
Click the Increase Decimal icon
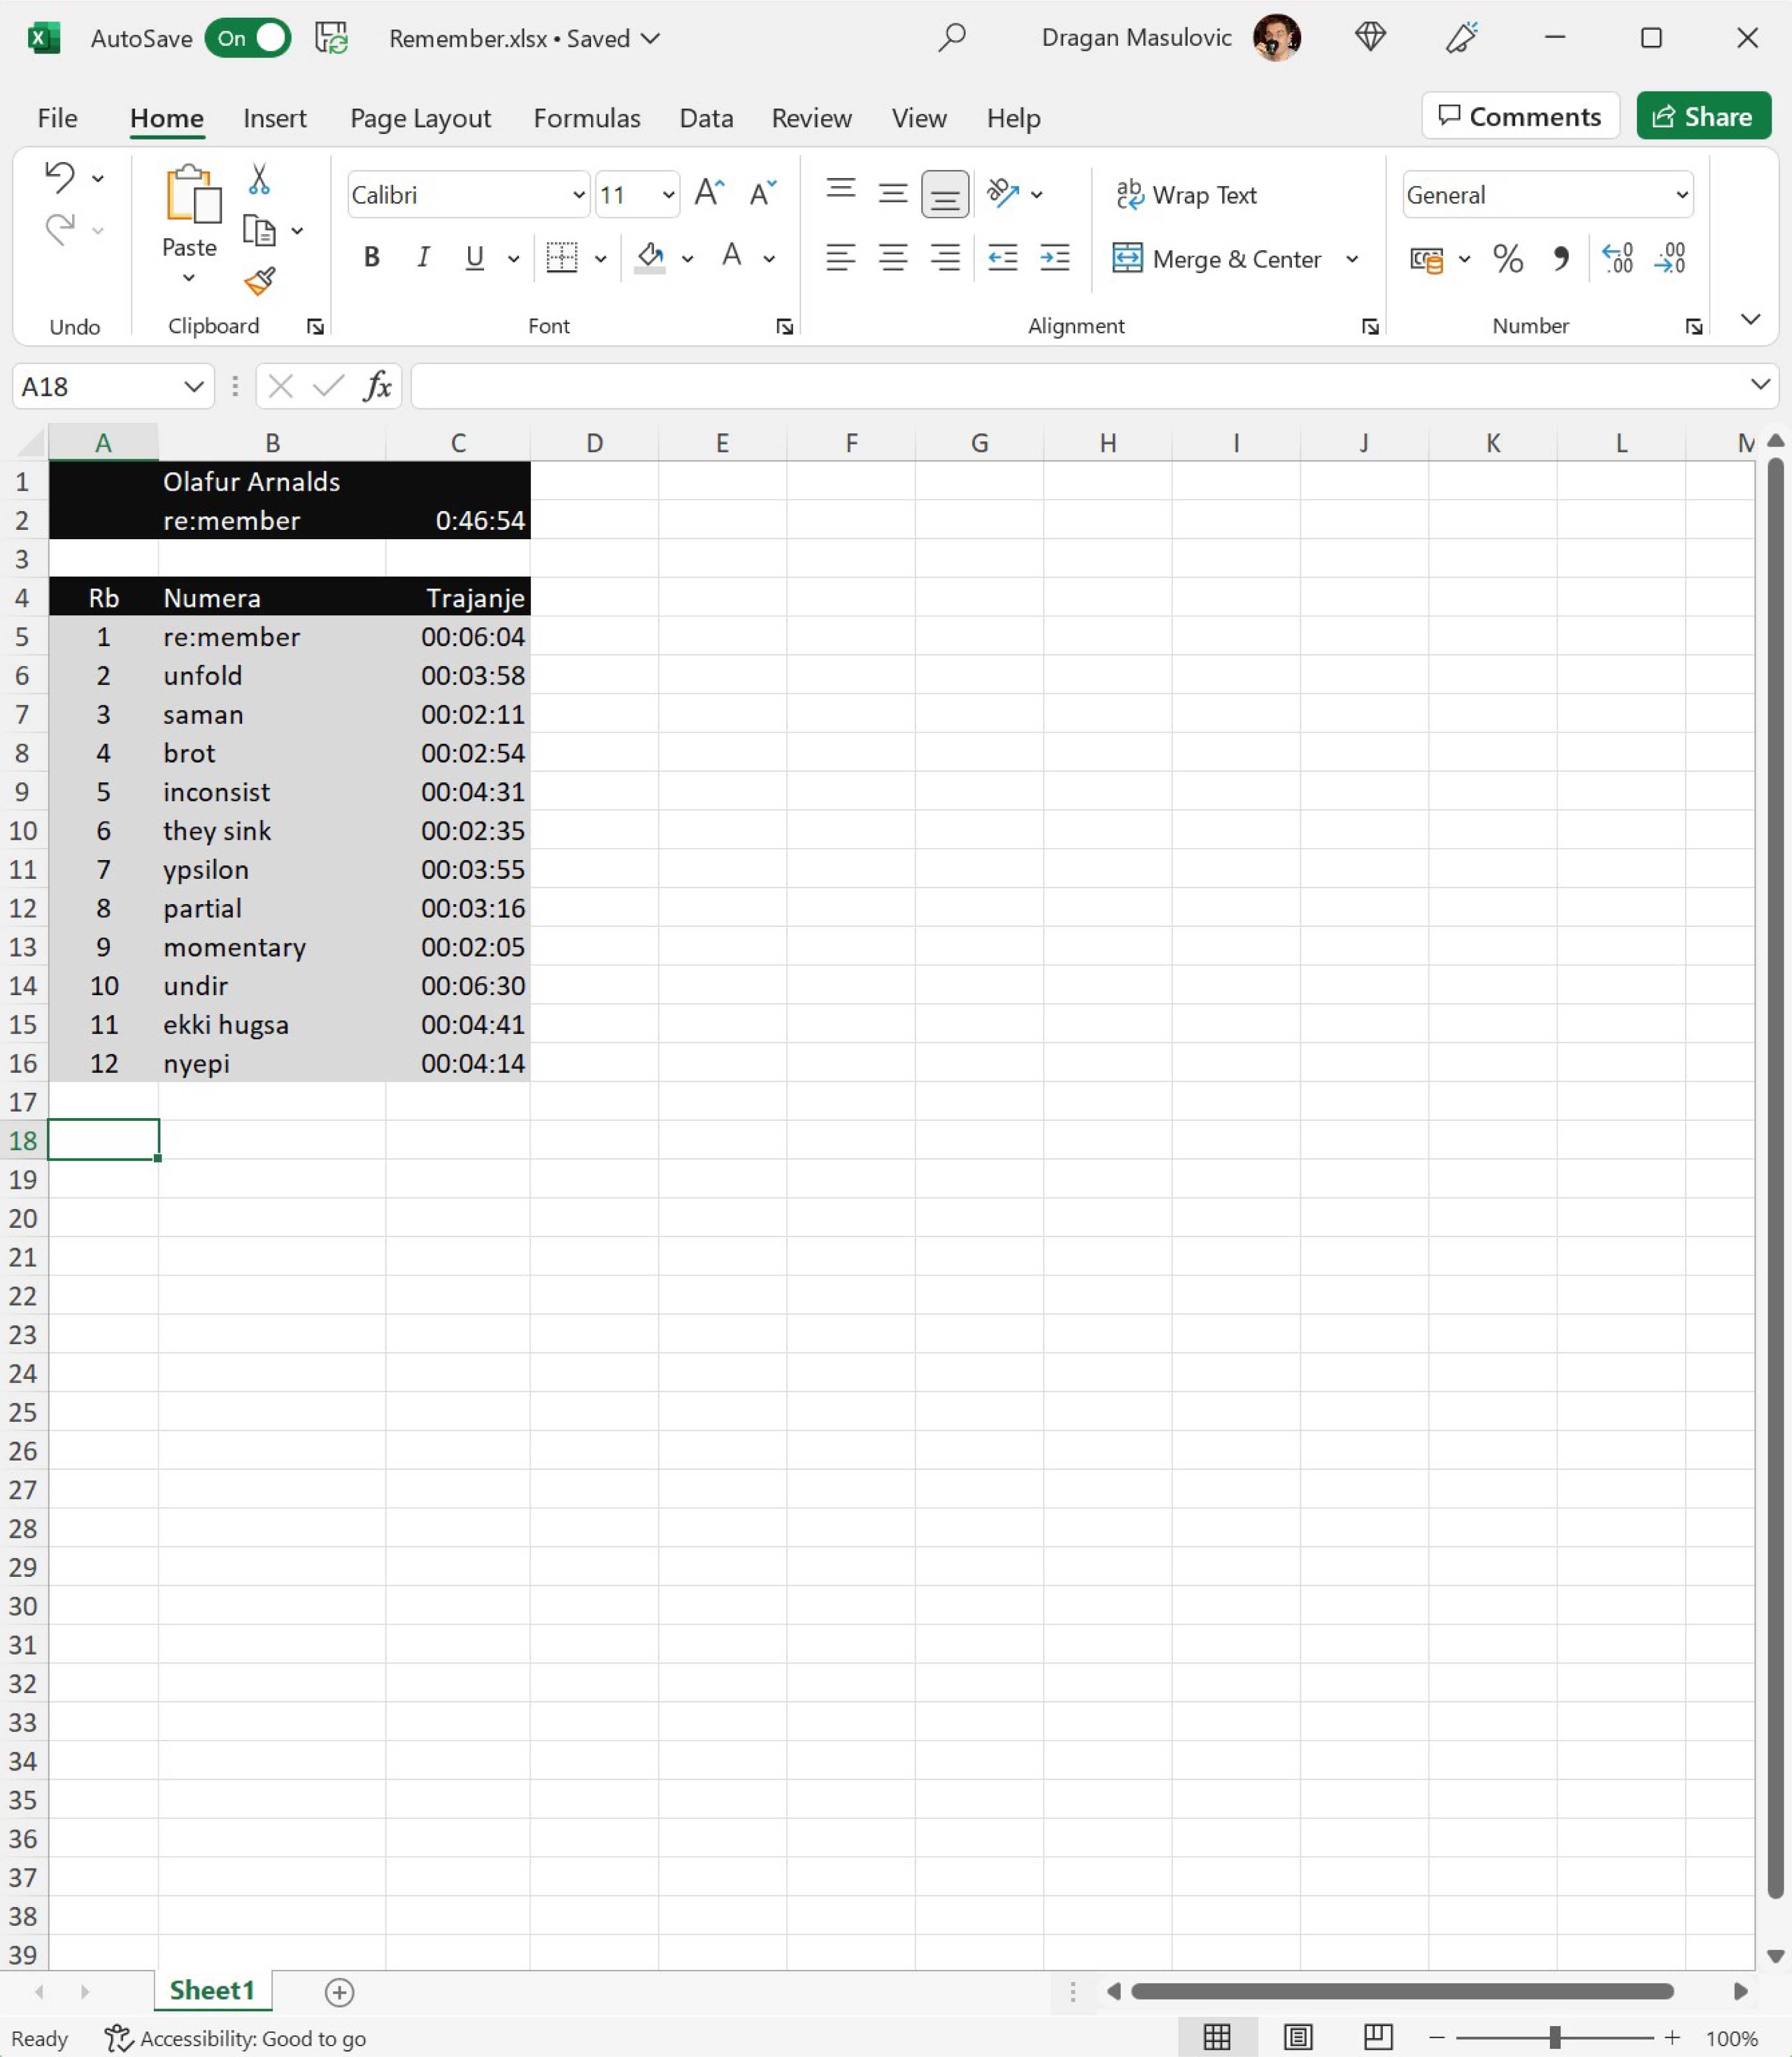click(x=1617, y=259)
